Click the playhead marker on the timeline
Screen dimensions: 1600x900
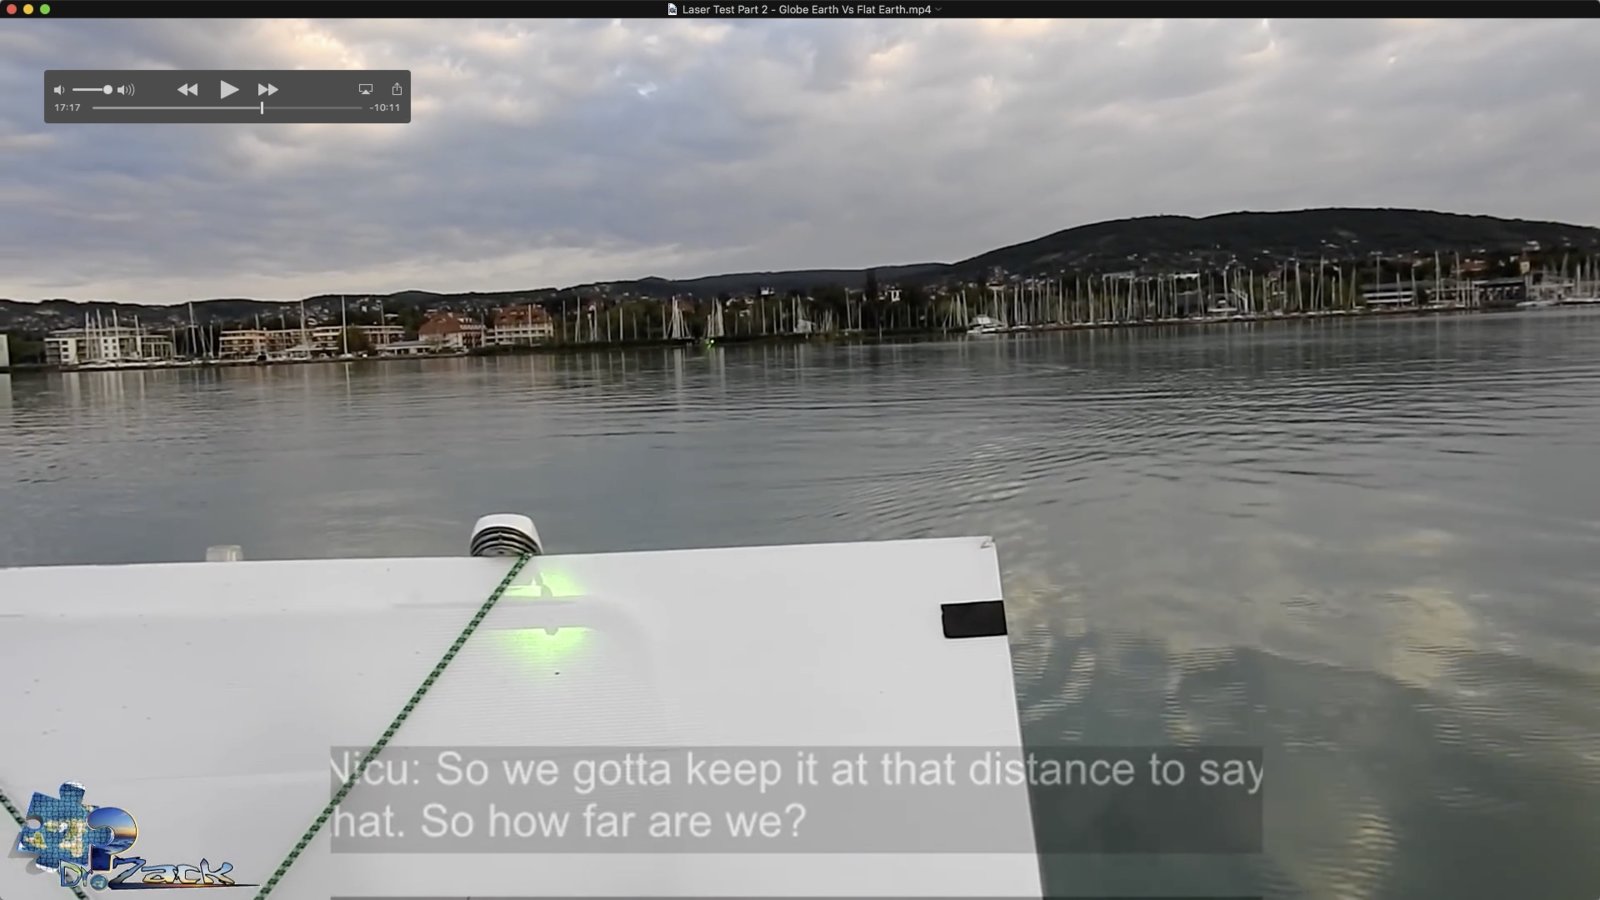point(262,108)
